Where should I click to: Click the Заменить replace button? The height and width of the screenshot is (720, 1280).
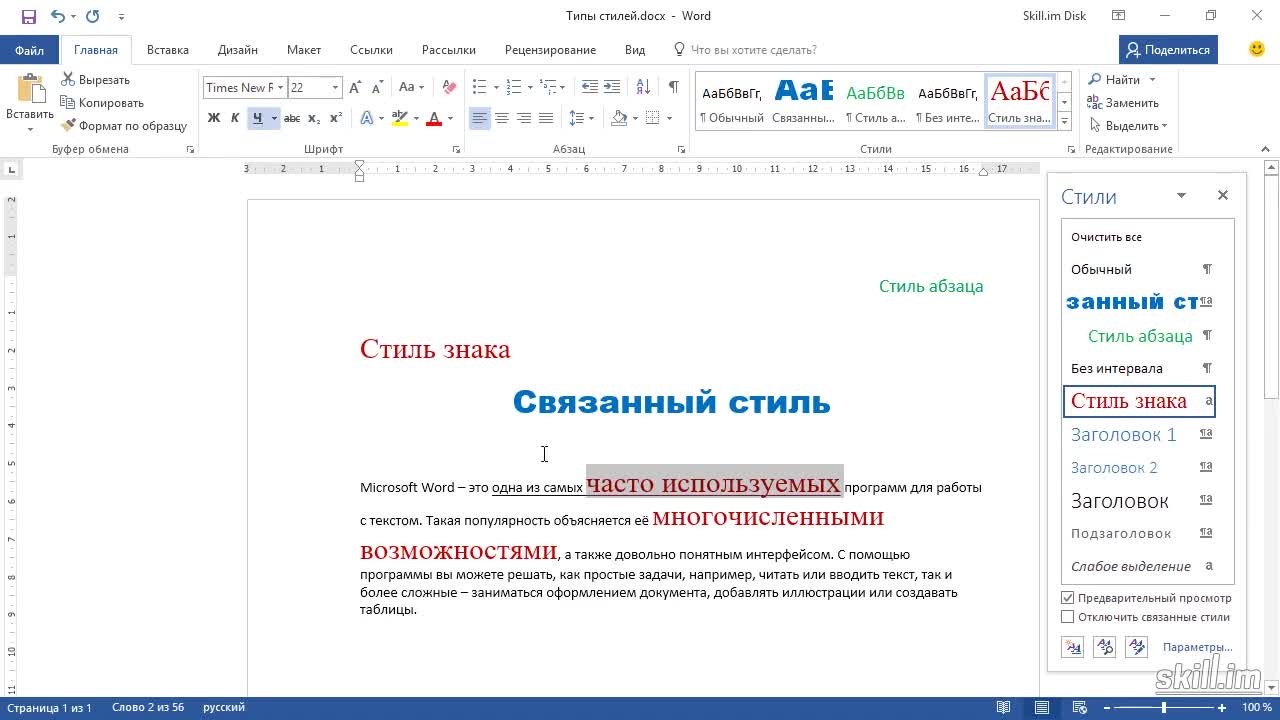click(x=1123, y=103)
